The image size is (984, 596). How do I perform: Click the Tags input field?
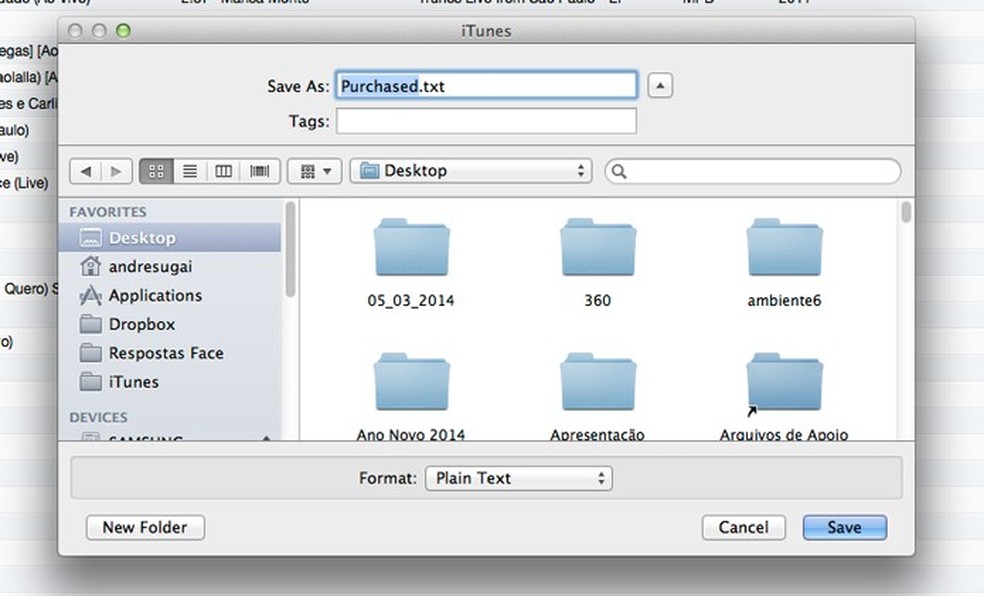click(486, 121)
